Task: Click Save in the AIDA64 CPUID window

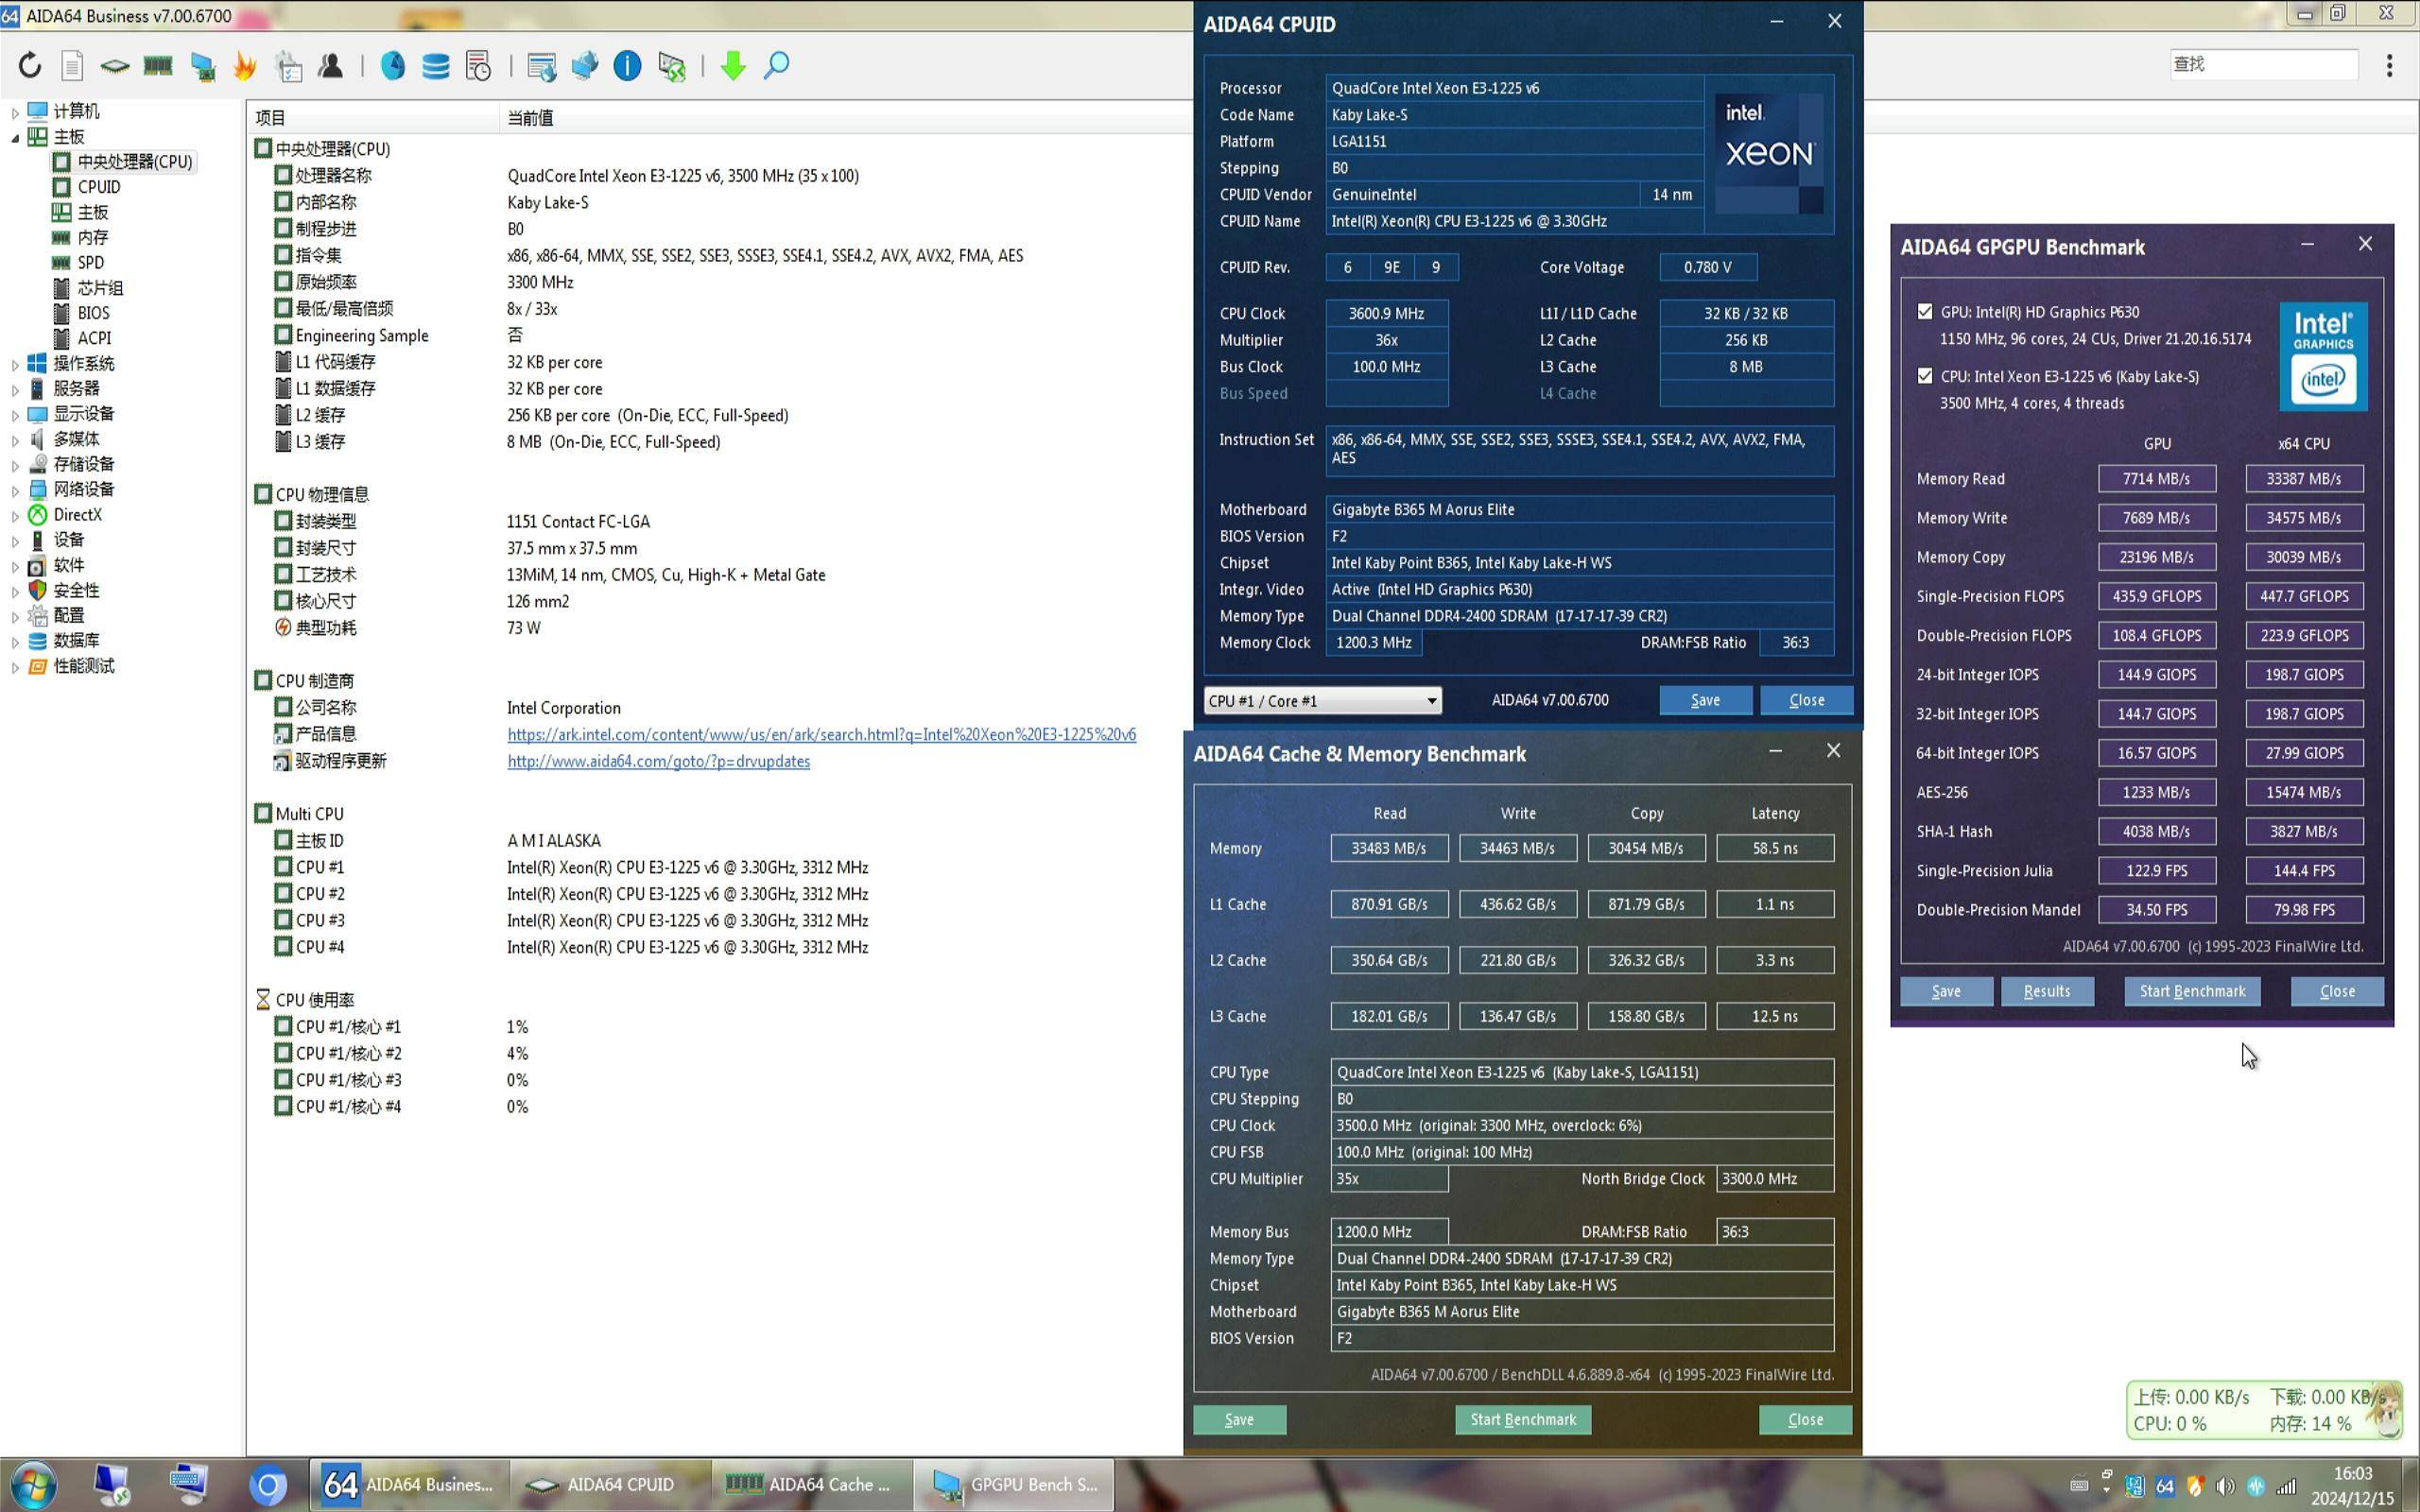Action: (x=1705, y=700)
